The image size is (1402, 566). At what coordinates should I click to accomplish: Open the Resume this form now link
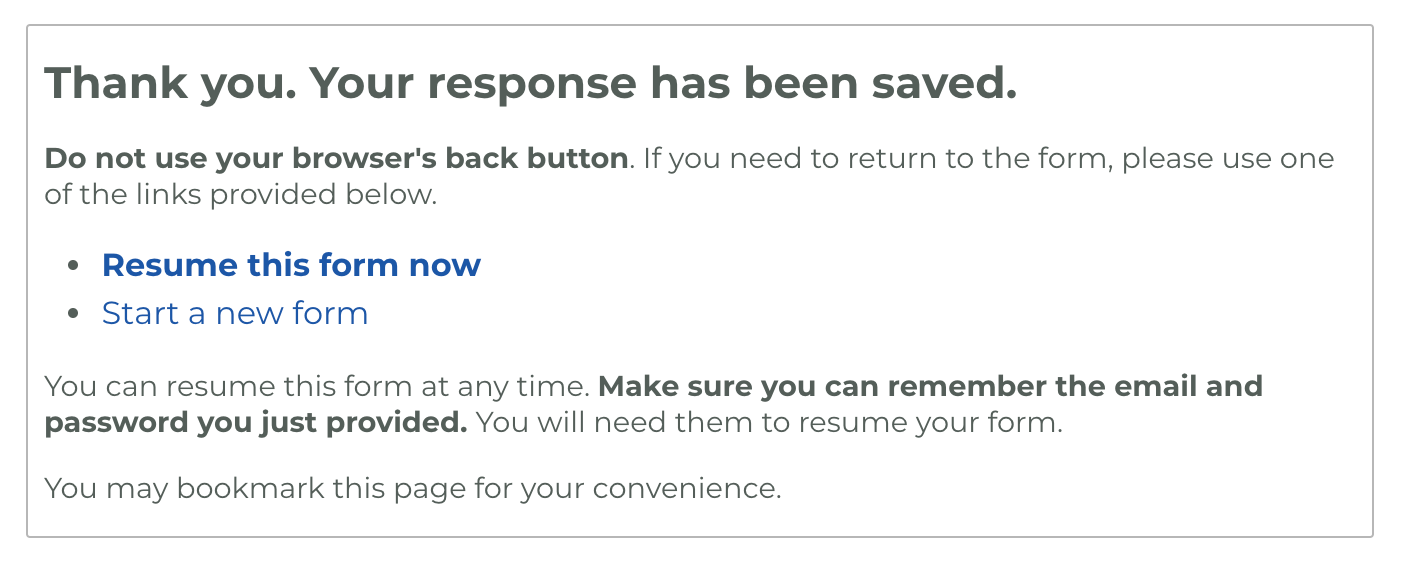(x=291, y=265)
